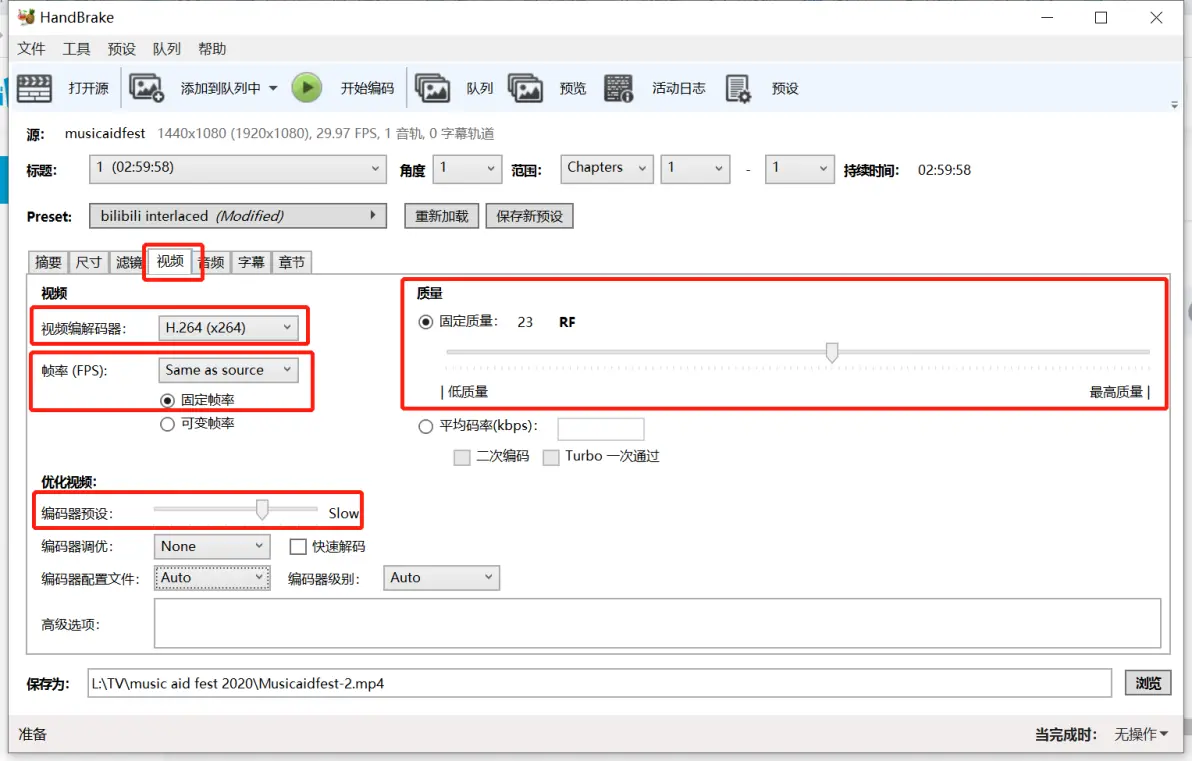Open the 工具 menu
The width and height of the screenshot is (1192, 761).
tap(76, 49)
